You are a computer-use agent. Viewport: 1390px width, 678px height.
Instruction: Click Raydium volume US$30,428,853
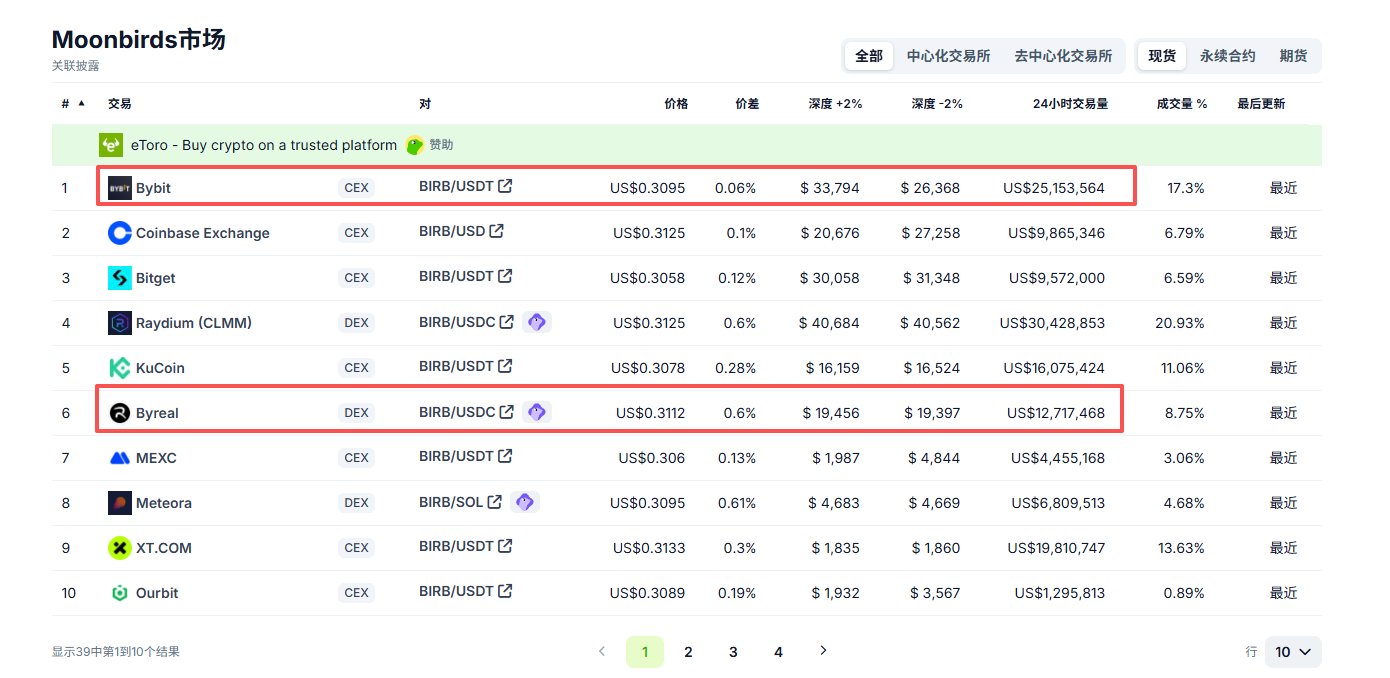click(1052, 323)
